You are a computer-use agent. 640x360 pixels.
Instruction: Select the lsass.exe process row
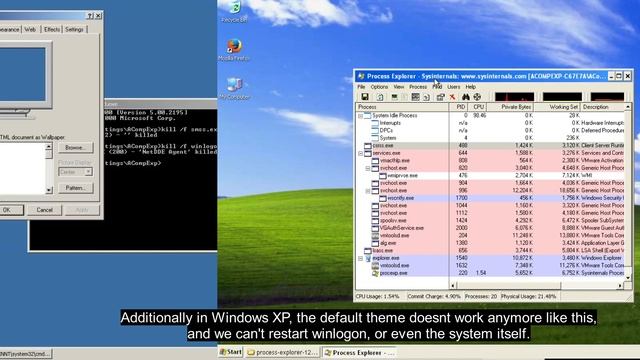coord(490,251)
